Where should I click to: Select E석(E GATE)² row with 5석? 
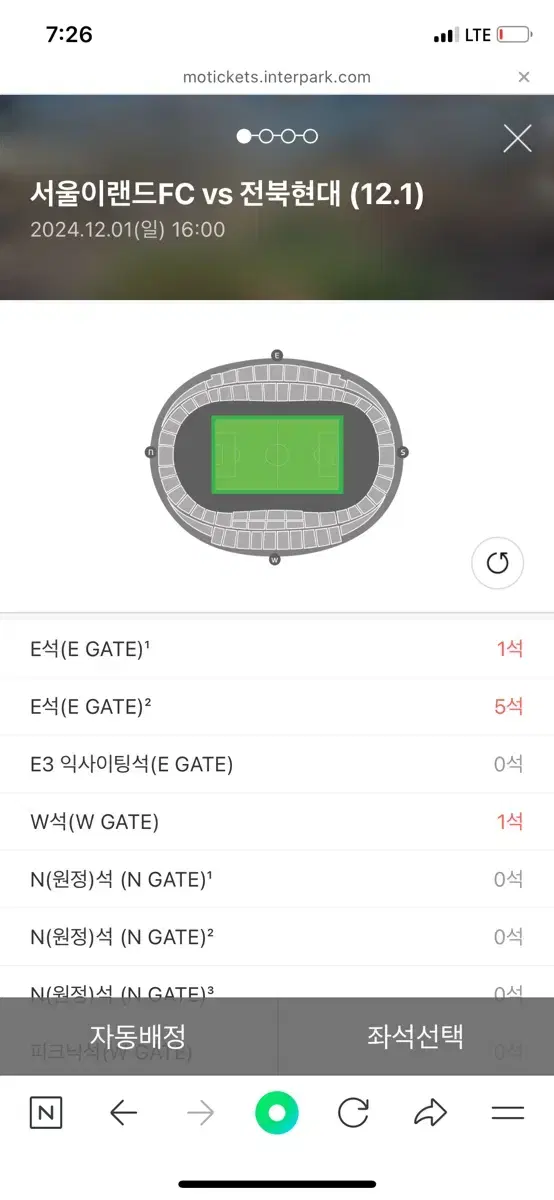277,706
